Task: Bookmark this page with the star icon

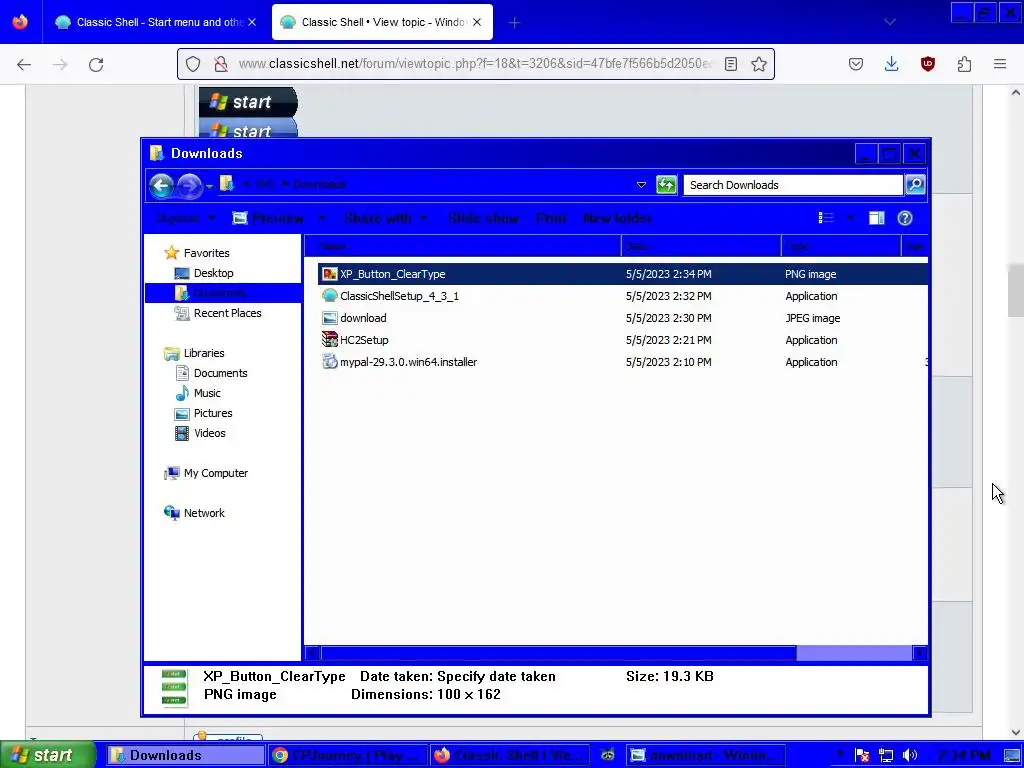Action: tap(758, 64)
